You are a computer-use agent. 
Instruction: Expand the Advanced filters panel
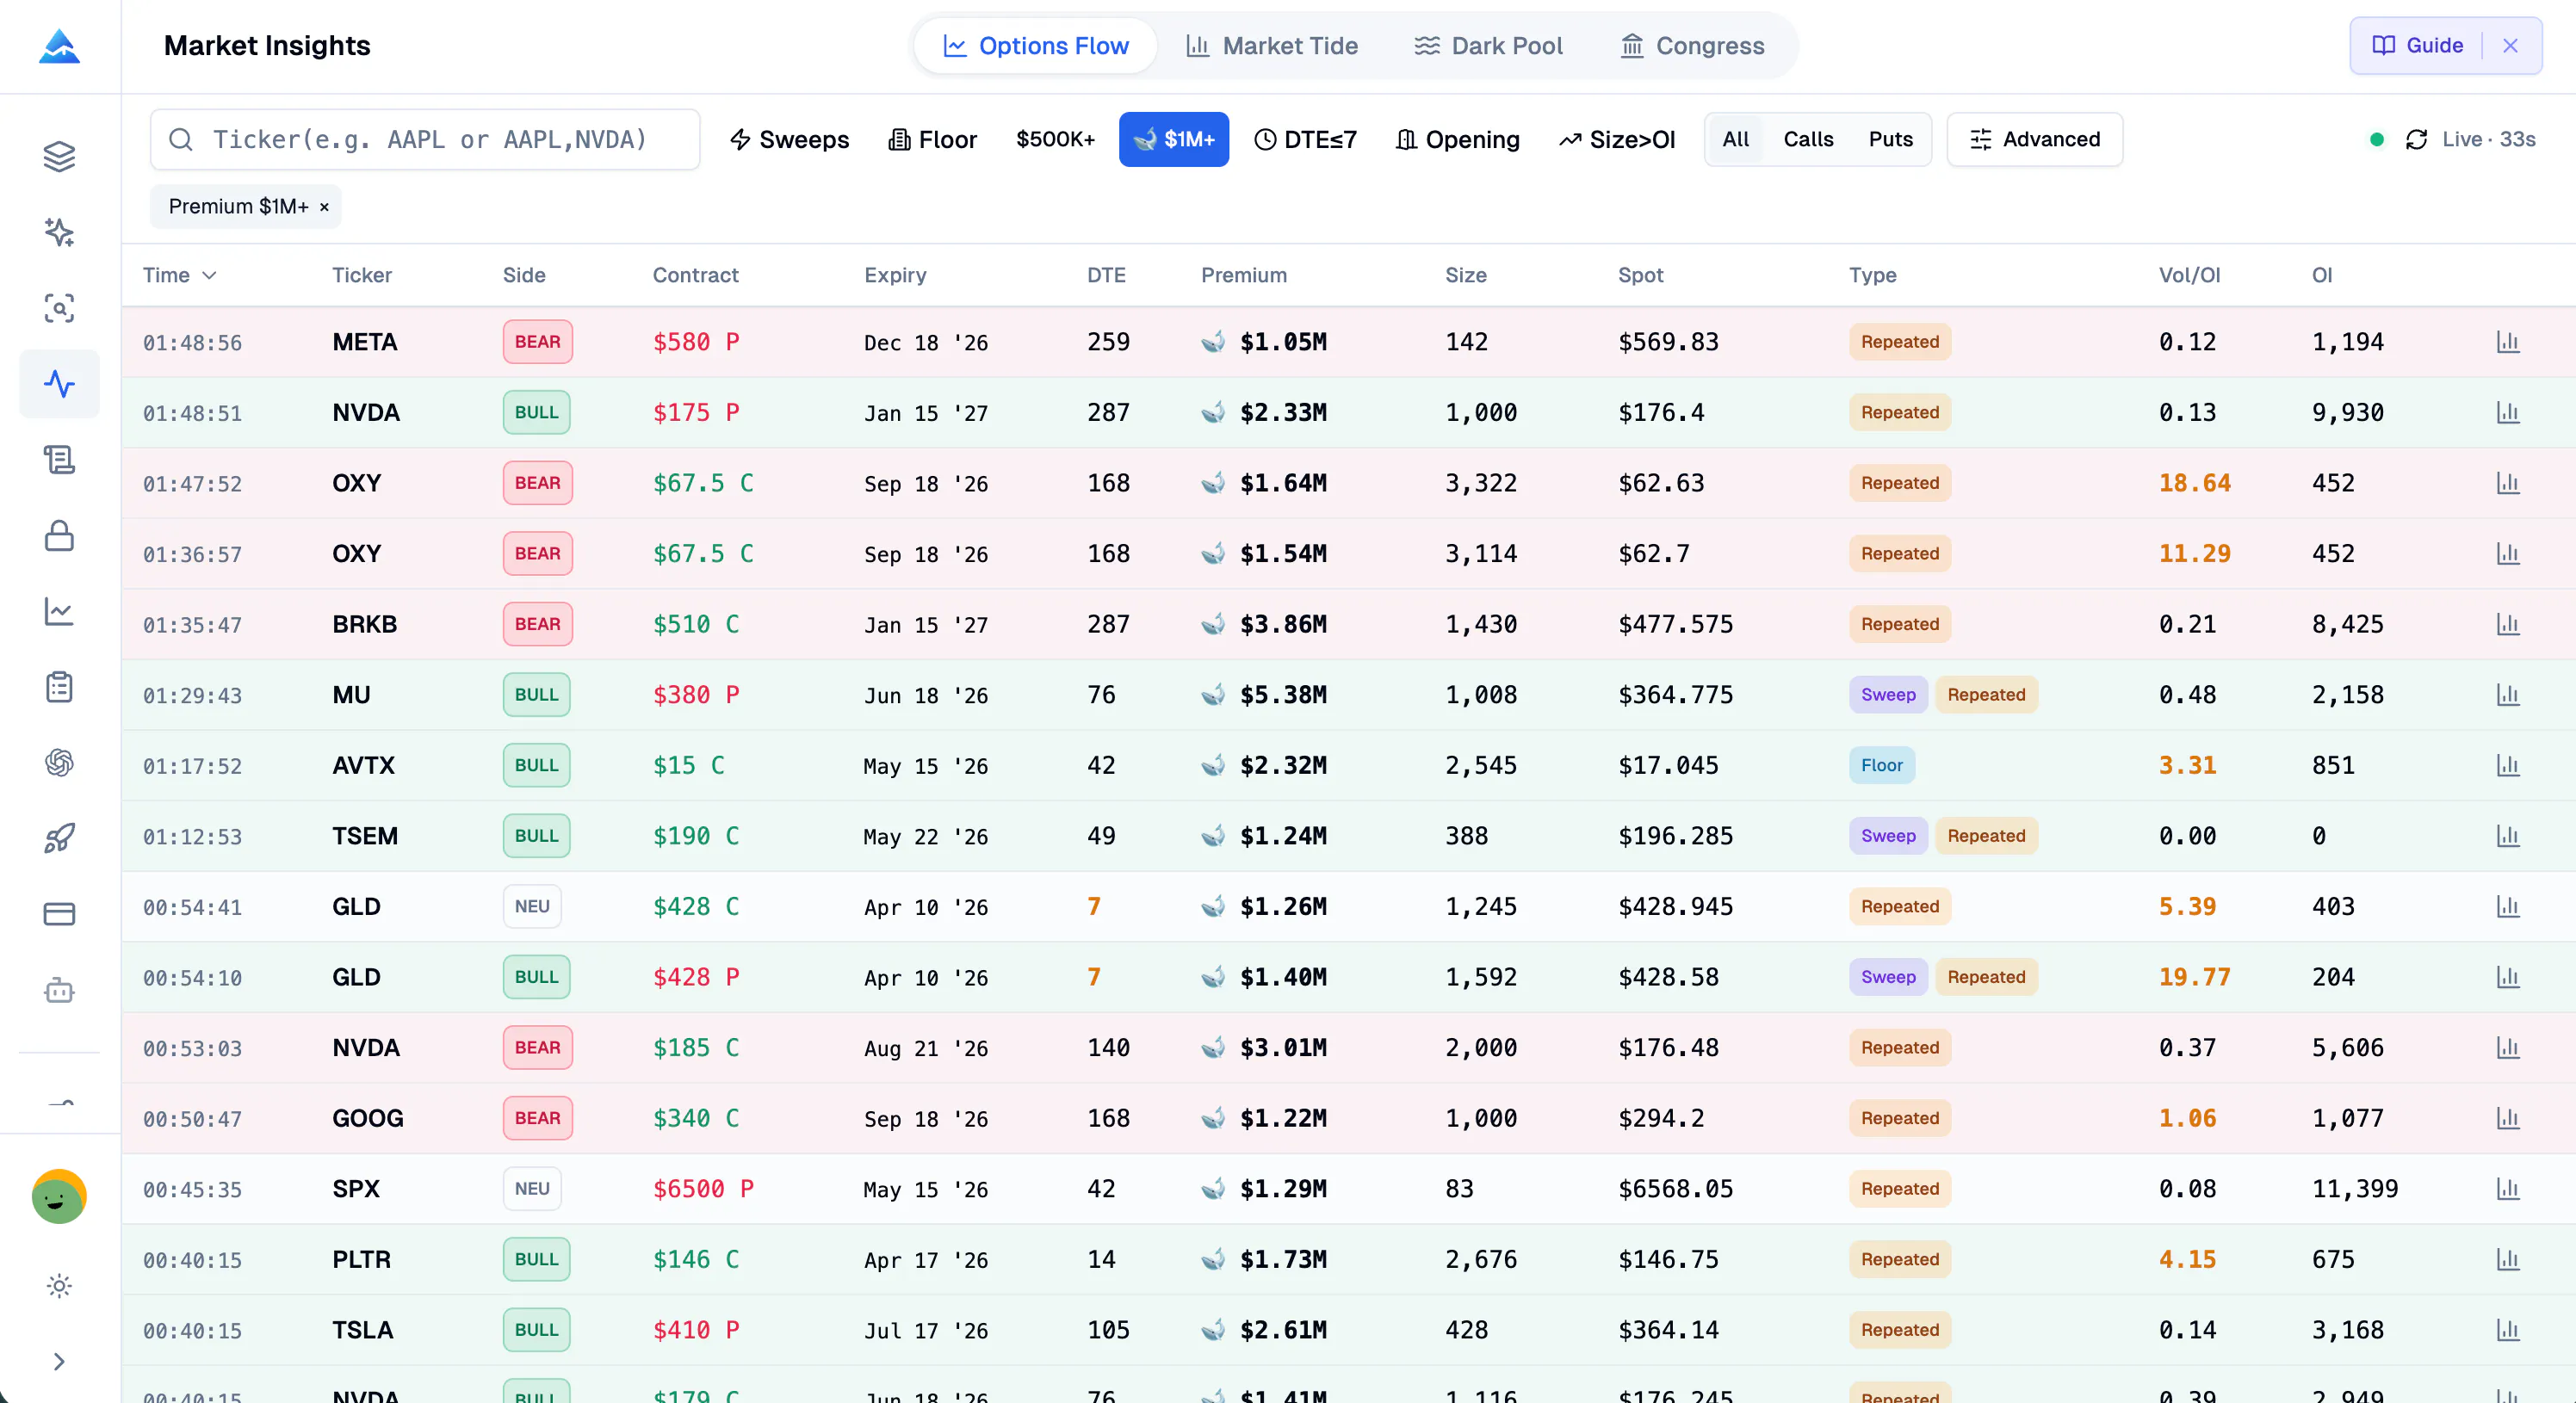pyautogui.click(x=2035, y=139)
